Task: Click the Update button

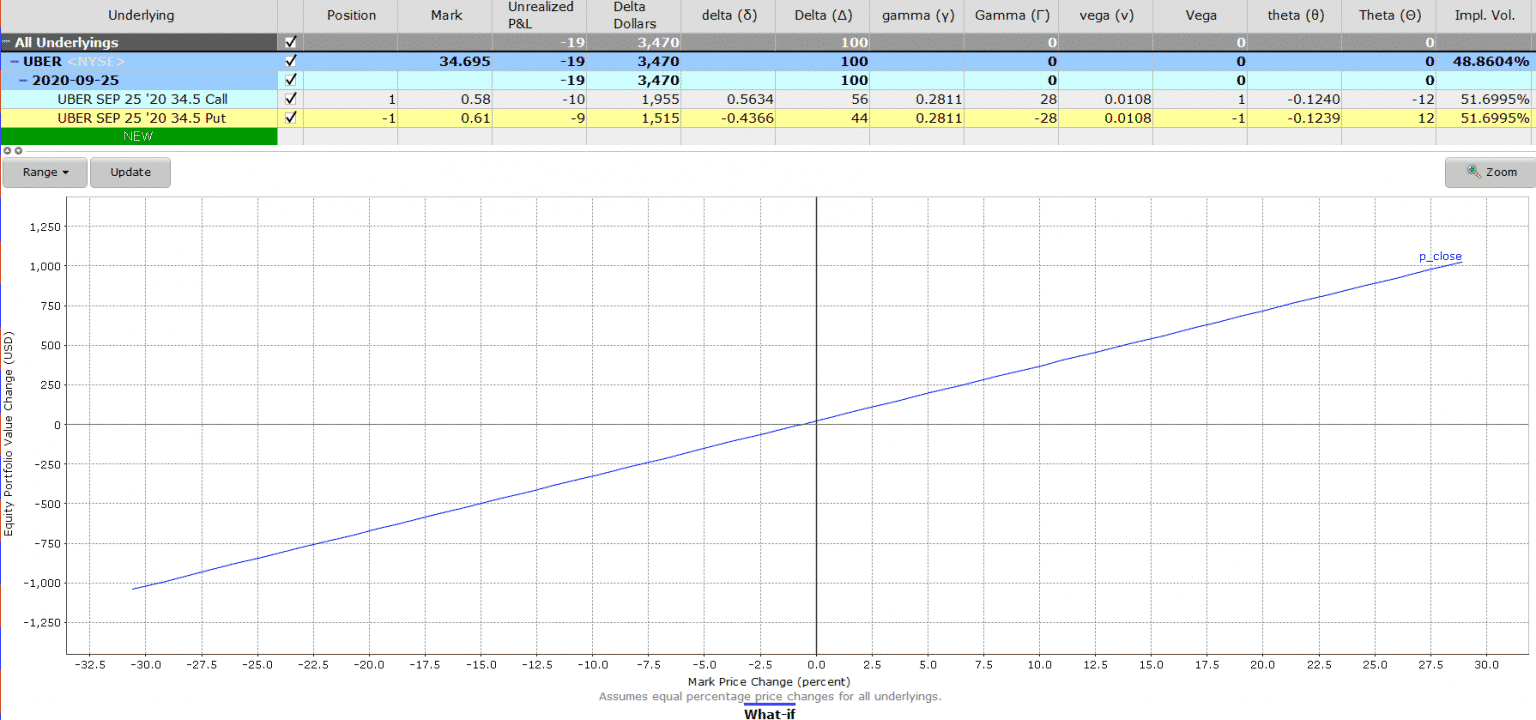Action: (130, 171)
